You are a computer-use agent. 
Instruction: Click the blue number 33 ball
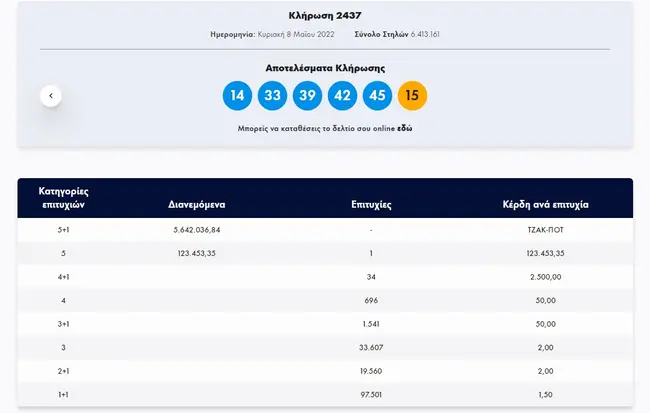(272, 96)
